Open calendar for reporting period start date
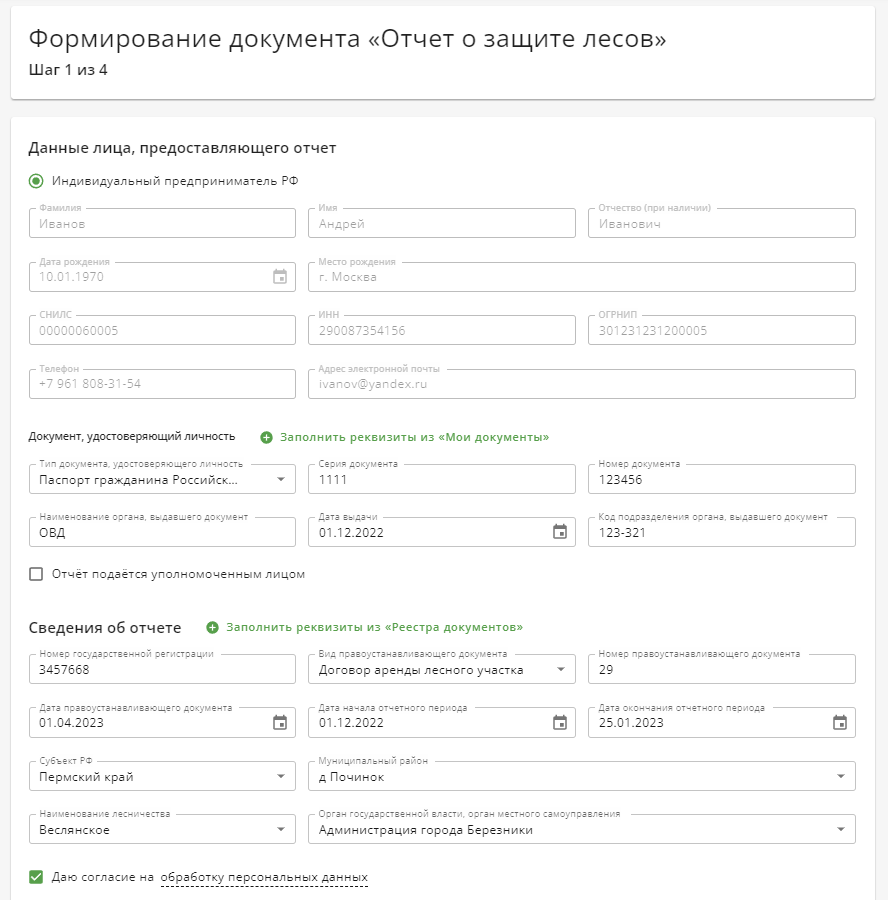 (560, 722)
